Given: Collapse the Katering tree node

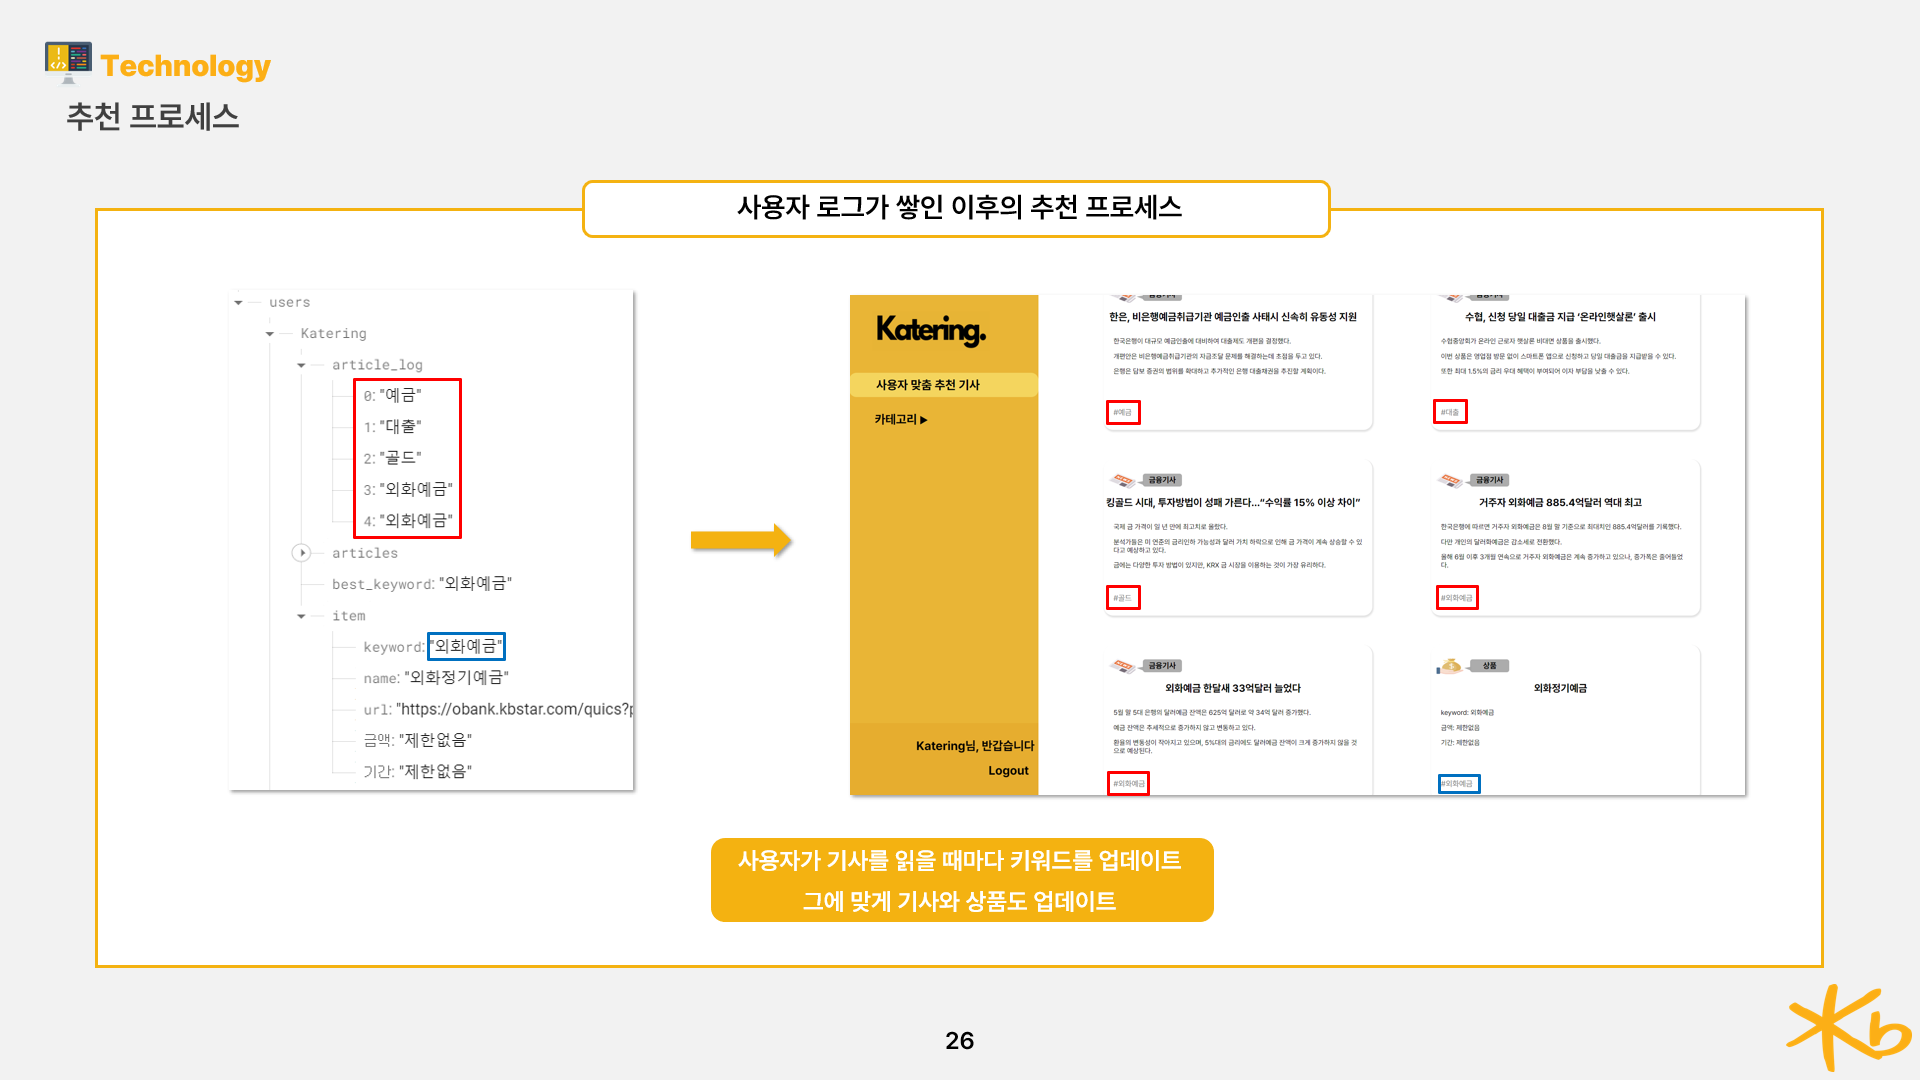Looking at the screenshot, I should [x=270, y=334].
